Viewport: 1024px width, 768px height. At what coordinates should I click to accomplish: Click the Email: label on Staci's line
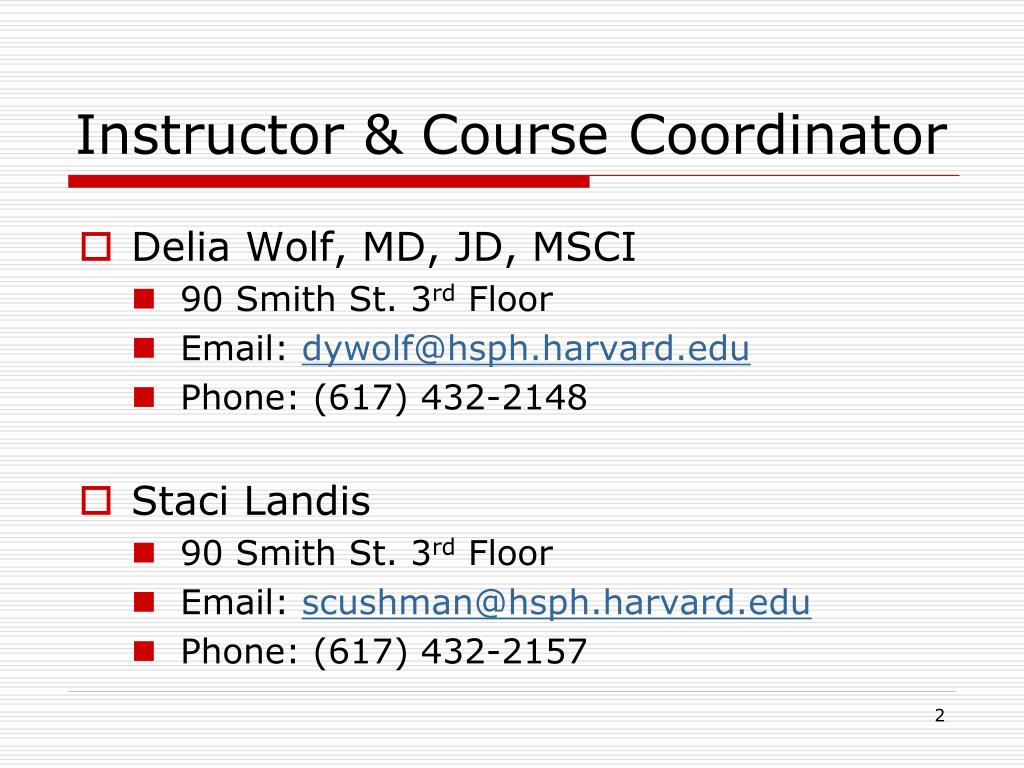(234, 602)
